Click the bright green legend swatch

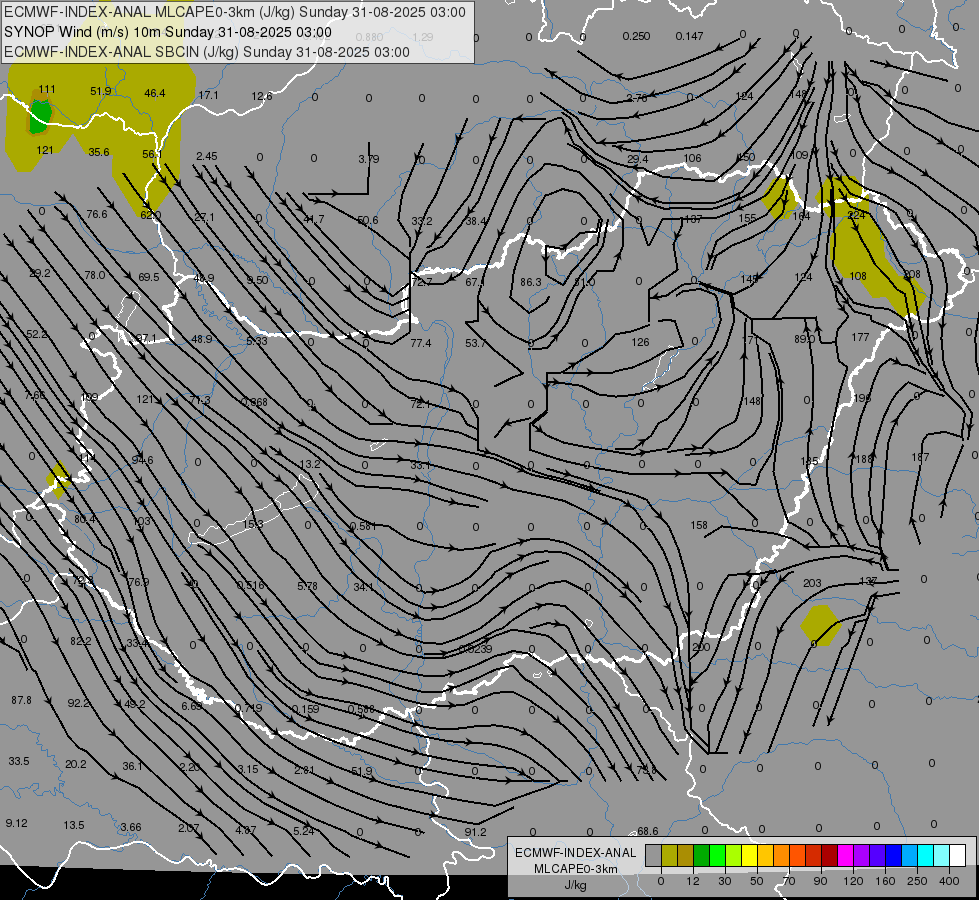click(x=717, y=855)
